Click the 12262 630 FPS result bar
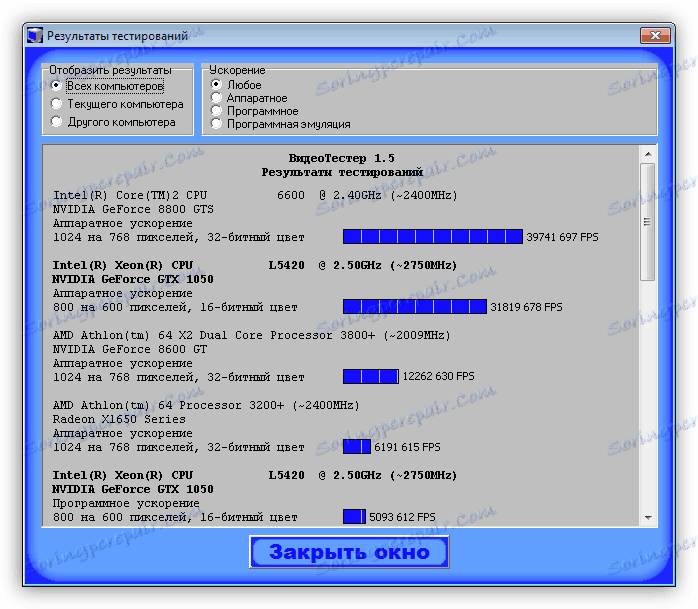Image resolution: width=698 pixels, height=609 pixels. (x=371, y=377)
